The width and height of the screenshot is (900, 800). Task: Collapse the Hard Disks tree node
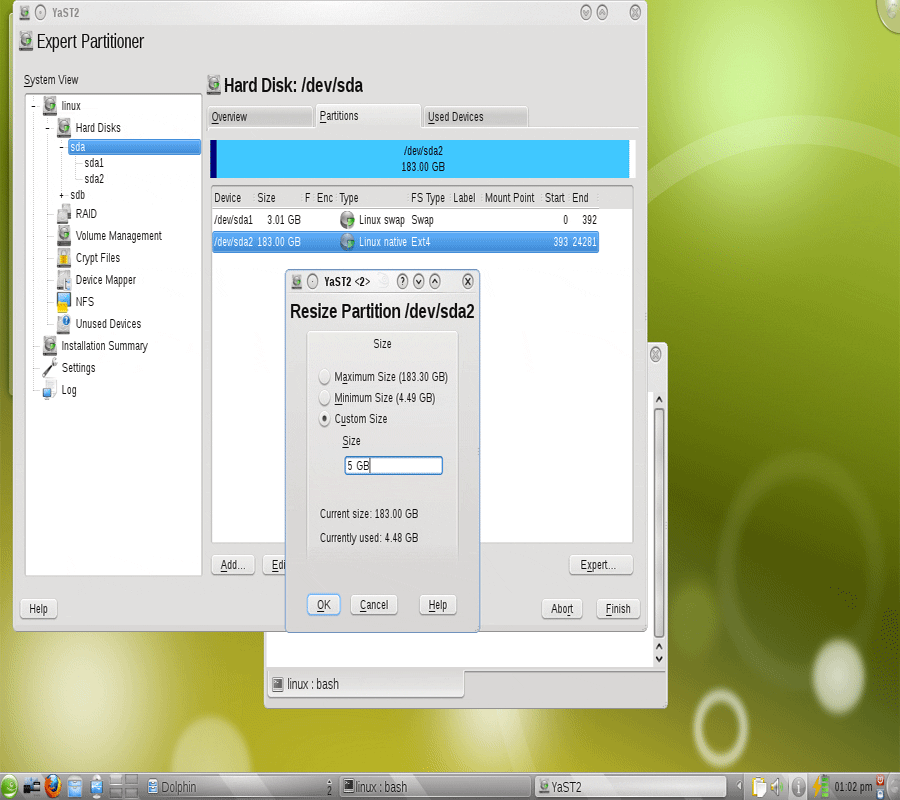click(48, 127)
